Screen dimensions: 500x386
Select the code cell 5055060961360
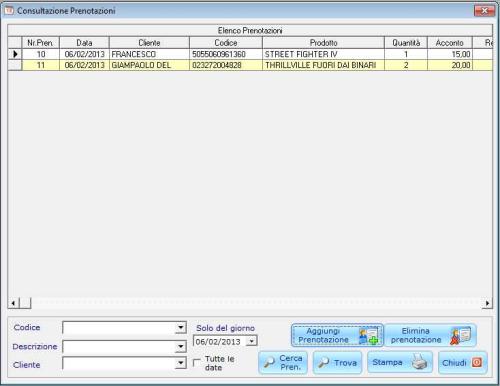[226, 54]
